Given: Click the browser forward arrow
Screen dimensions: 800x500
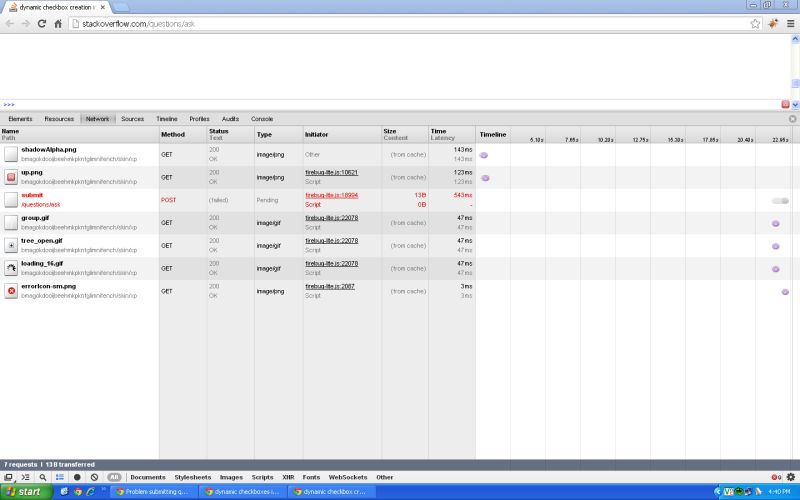Looking at the screenshot, I should coord(26,23).
